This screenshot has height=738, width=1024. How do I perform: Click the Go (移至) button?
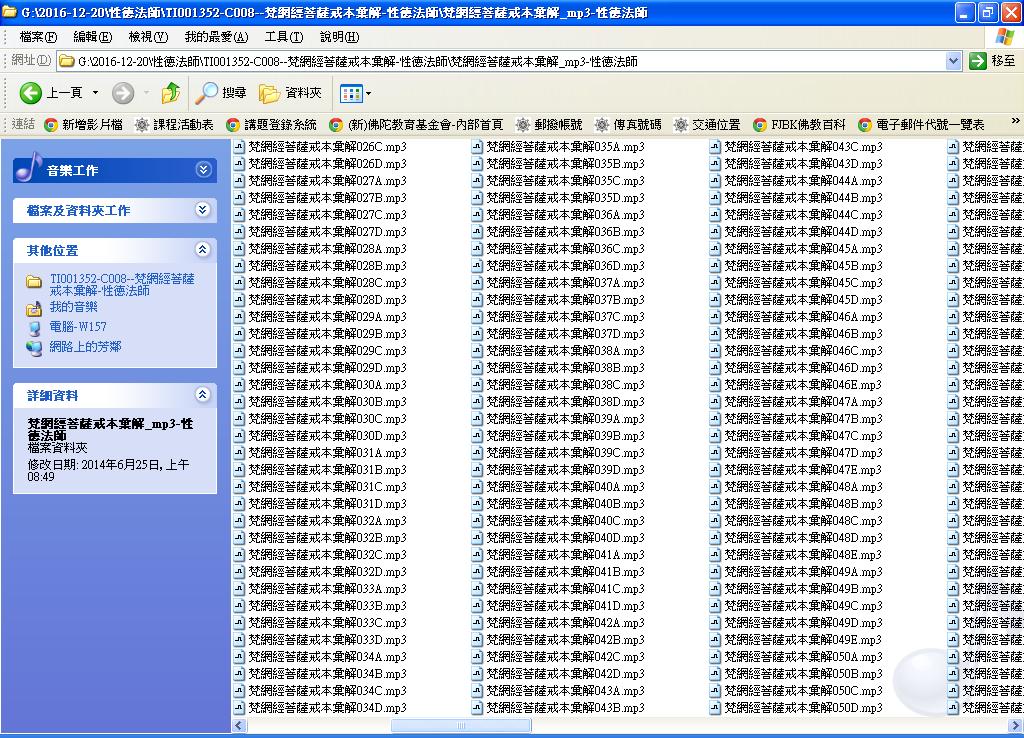coord(992,61)
